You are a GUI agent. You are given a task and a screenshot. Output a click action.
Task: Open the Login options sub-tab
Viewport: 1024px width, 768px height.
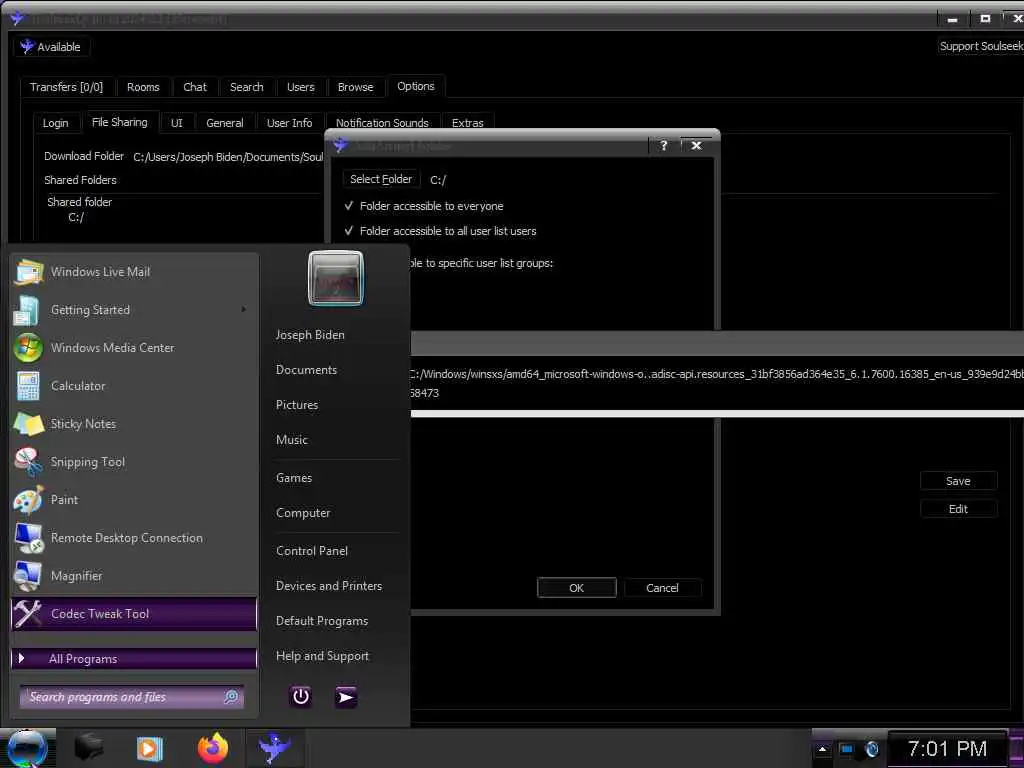pyautogui.click(x=56, y=123)
